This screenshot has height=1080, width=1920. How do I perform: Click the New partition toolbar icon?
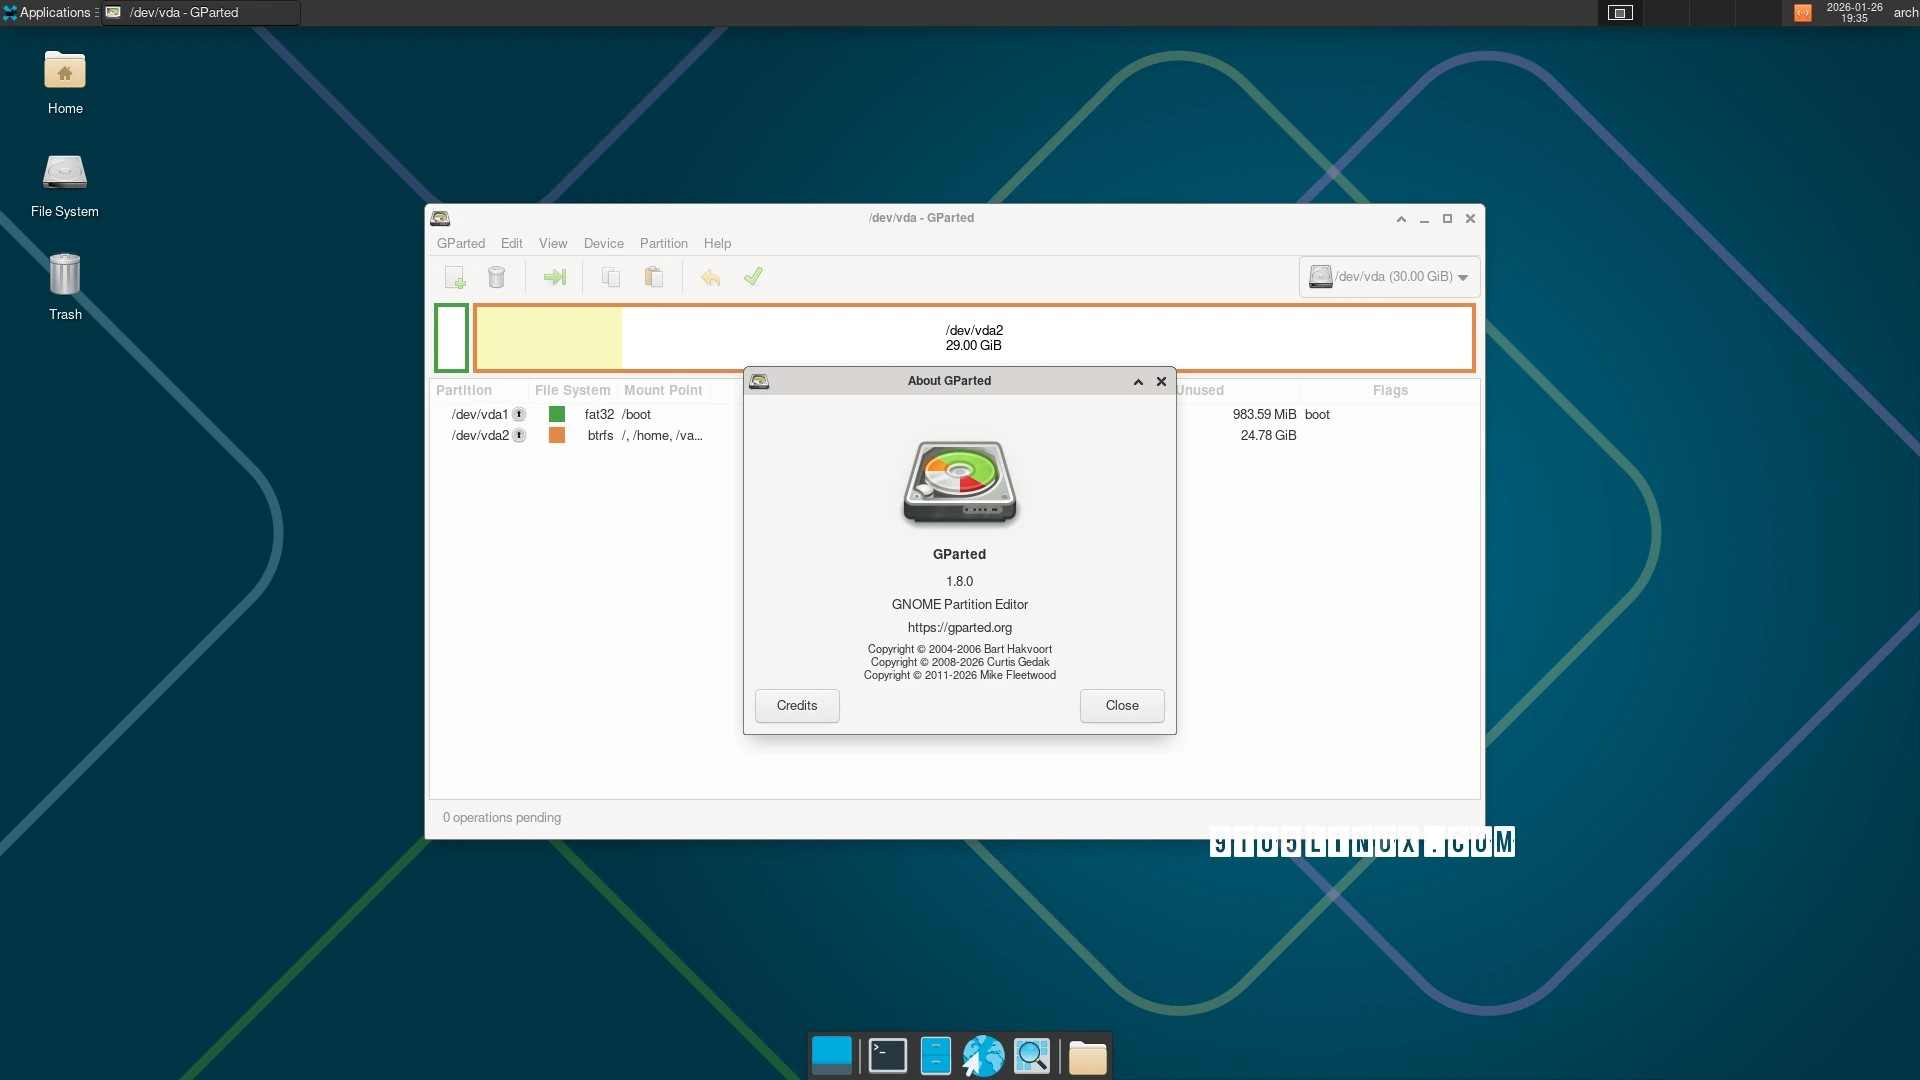455,277
